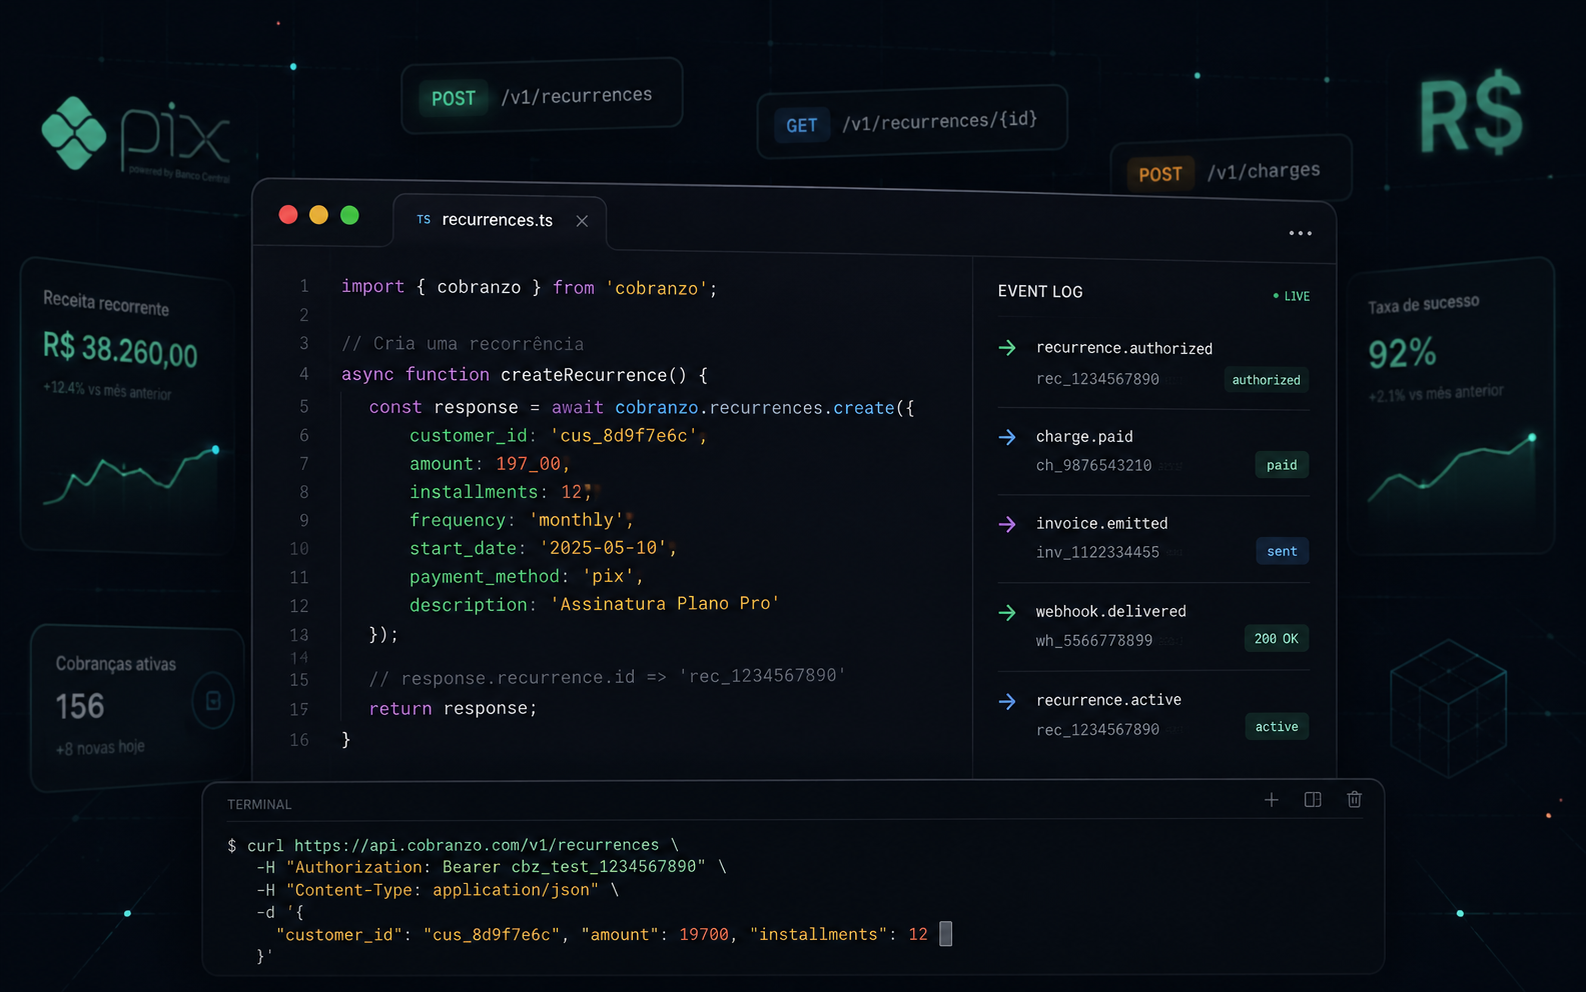Click the arrow icon beside recurrence.active
Viewport: 1586px width, 992px height.
(1007, 701)
